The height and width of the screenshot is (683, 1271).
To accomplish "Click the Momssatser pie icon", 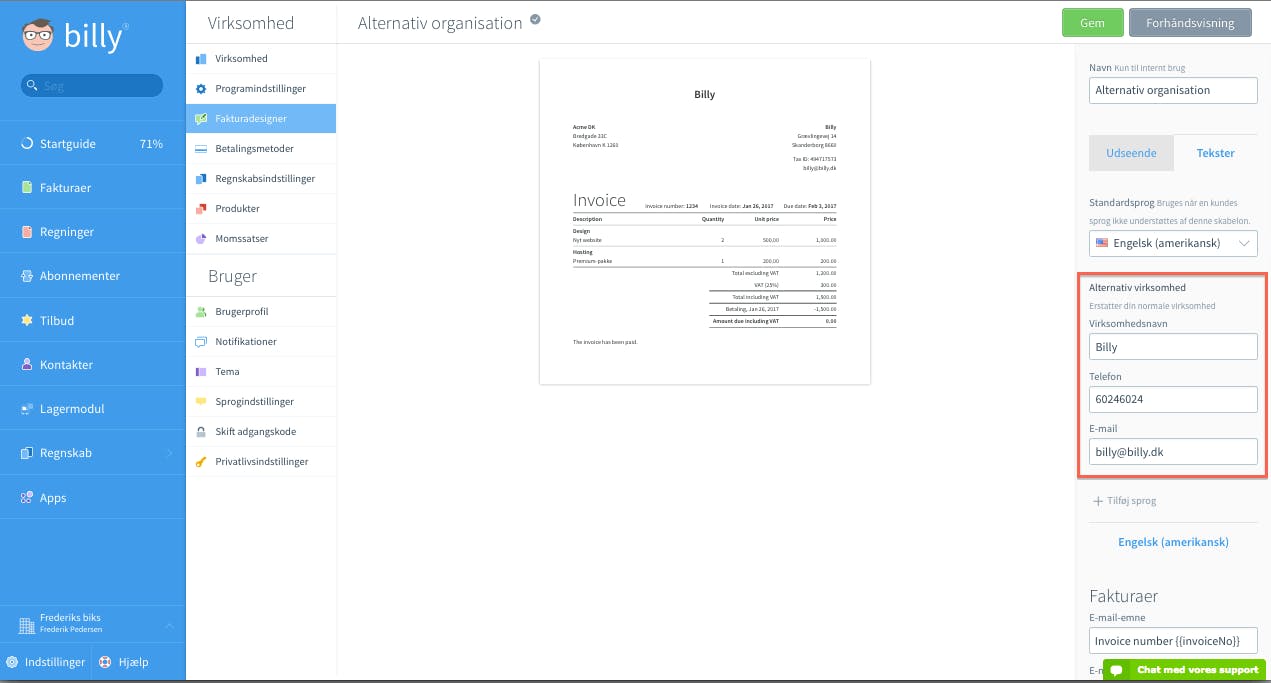I will click(200, 239).
